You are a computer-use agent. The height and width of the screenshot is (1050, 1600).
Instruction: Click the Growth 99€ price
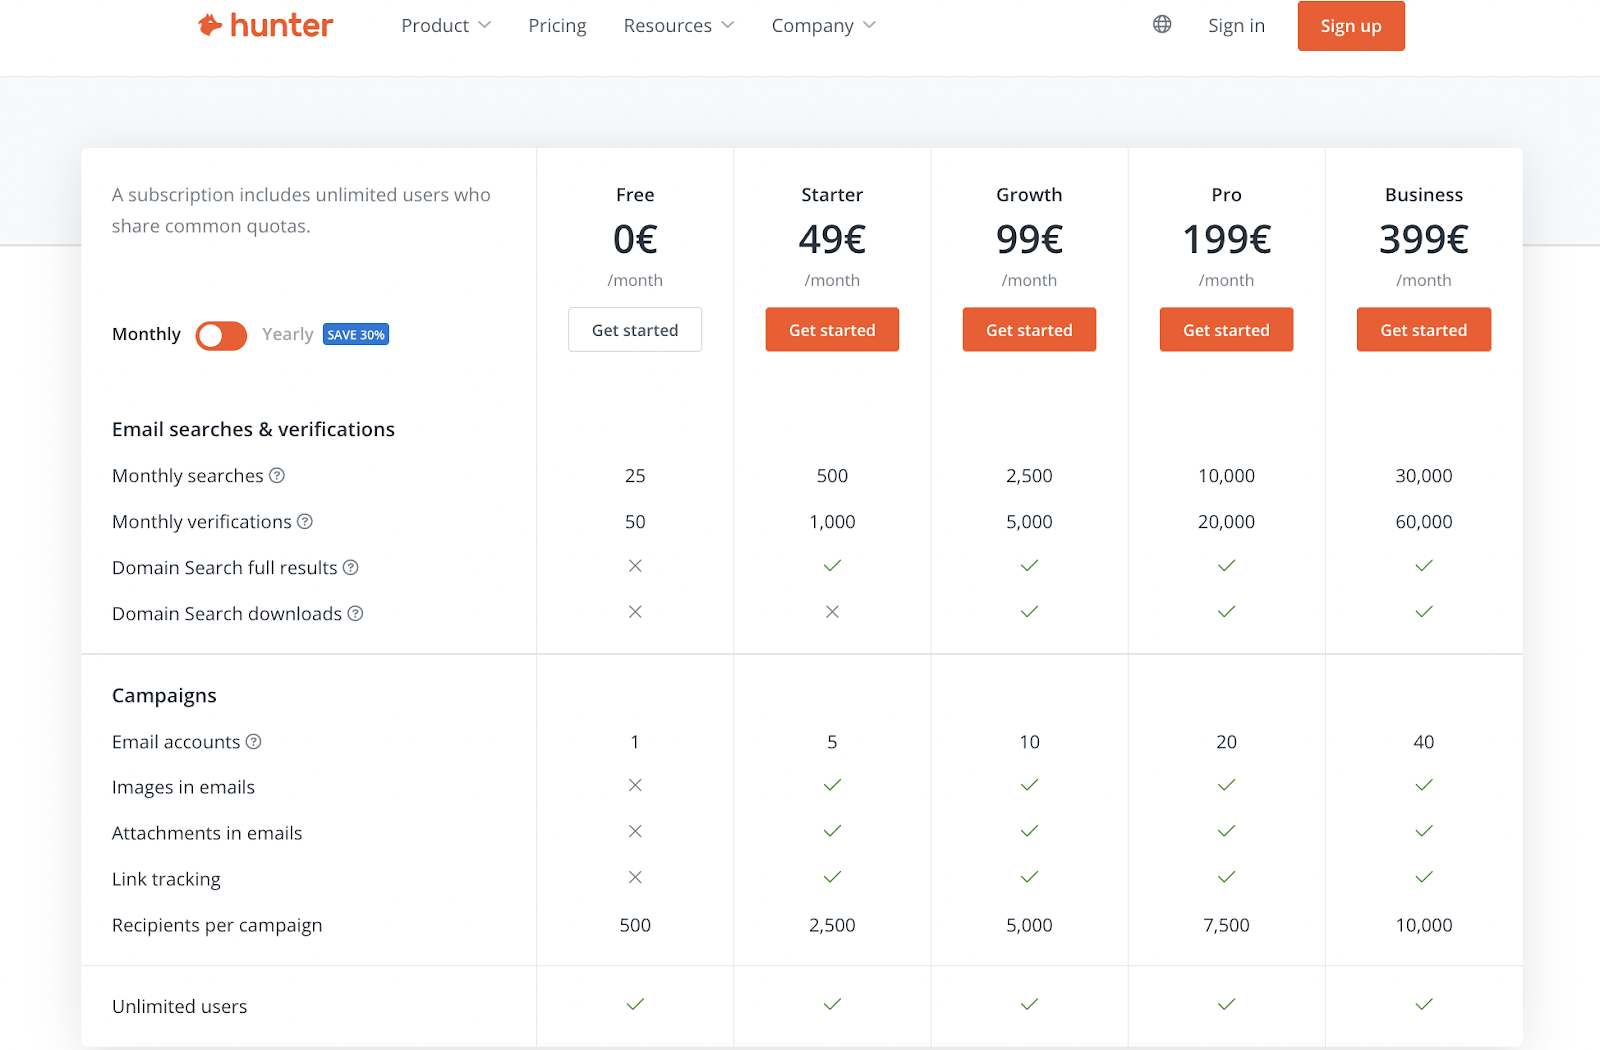[x=1029, y=239]
